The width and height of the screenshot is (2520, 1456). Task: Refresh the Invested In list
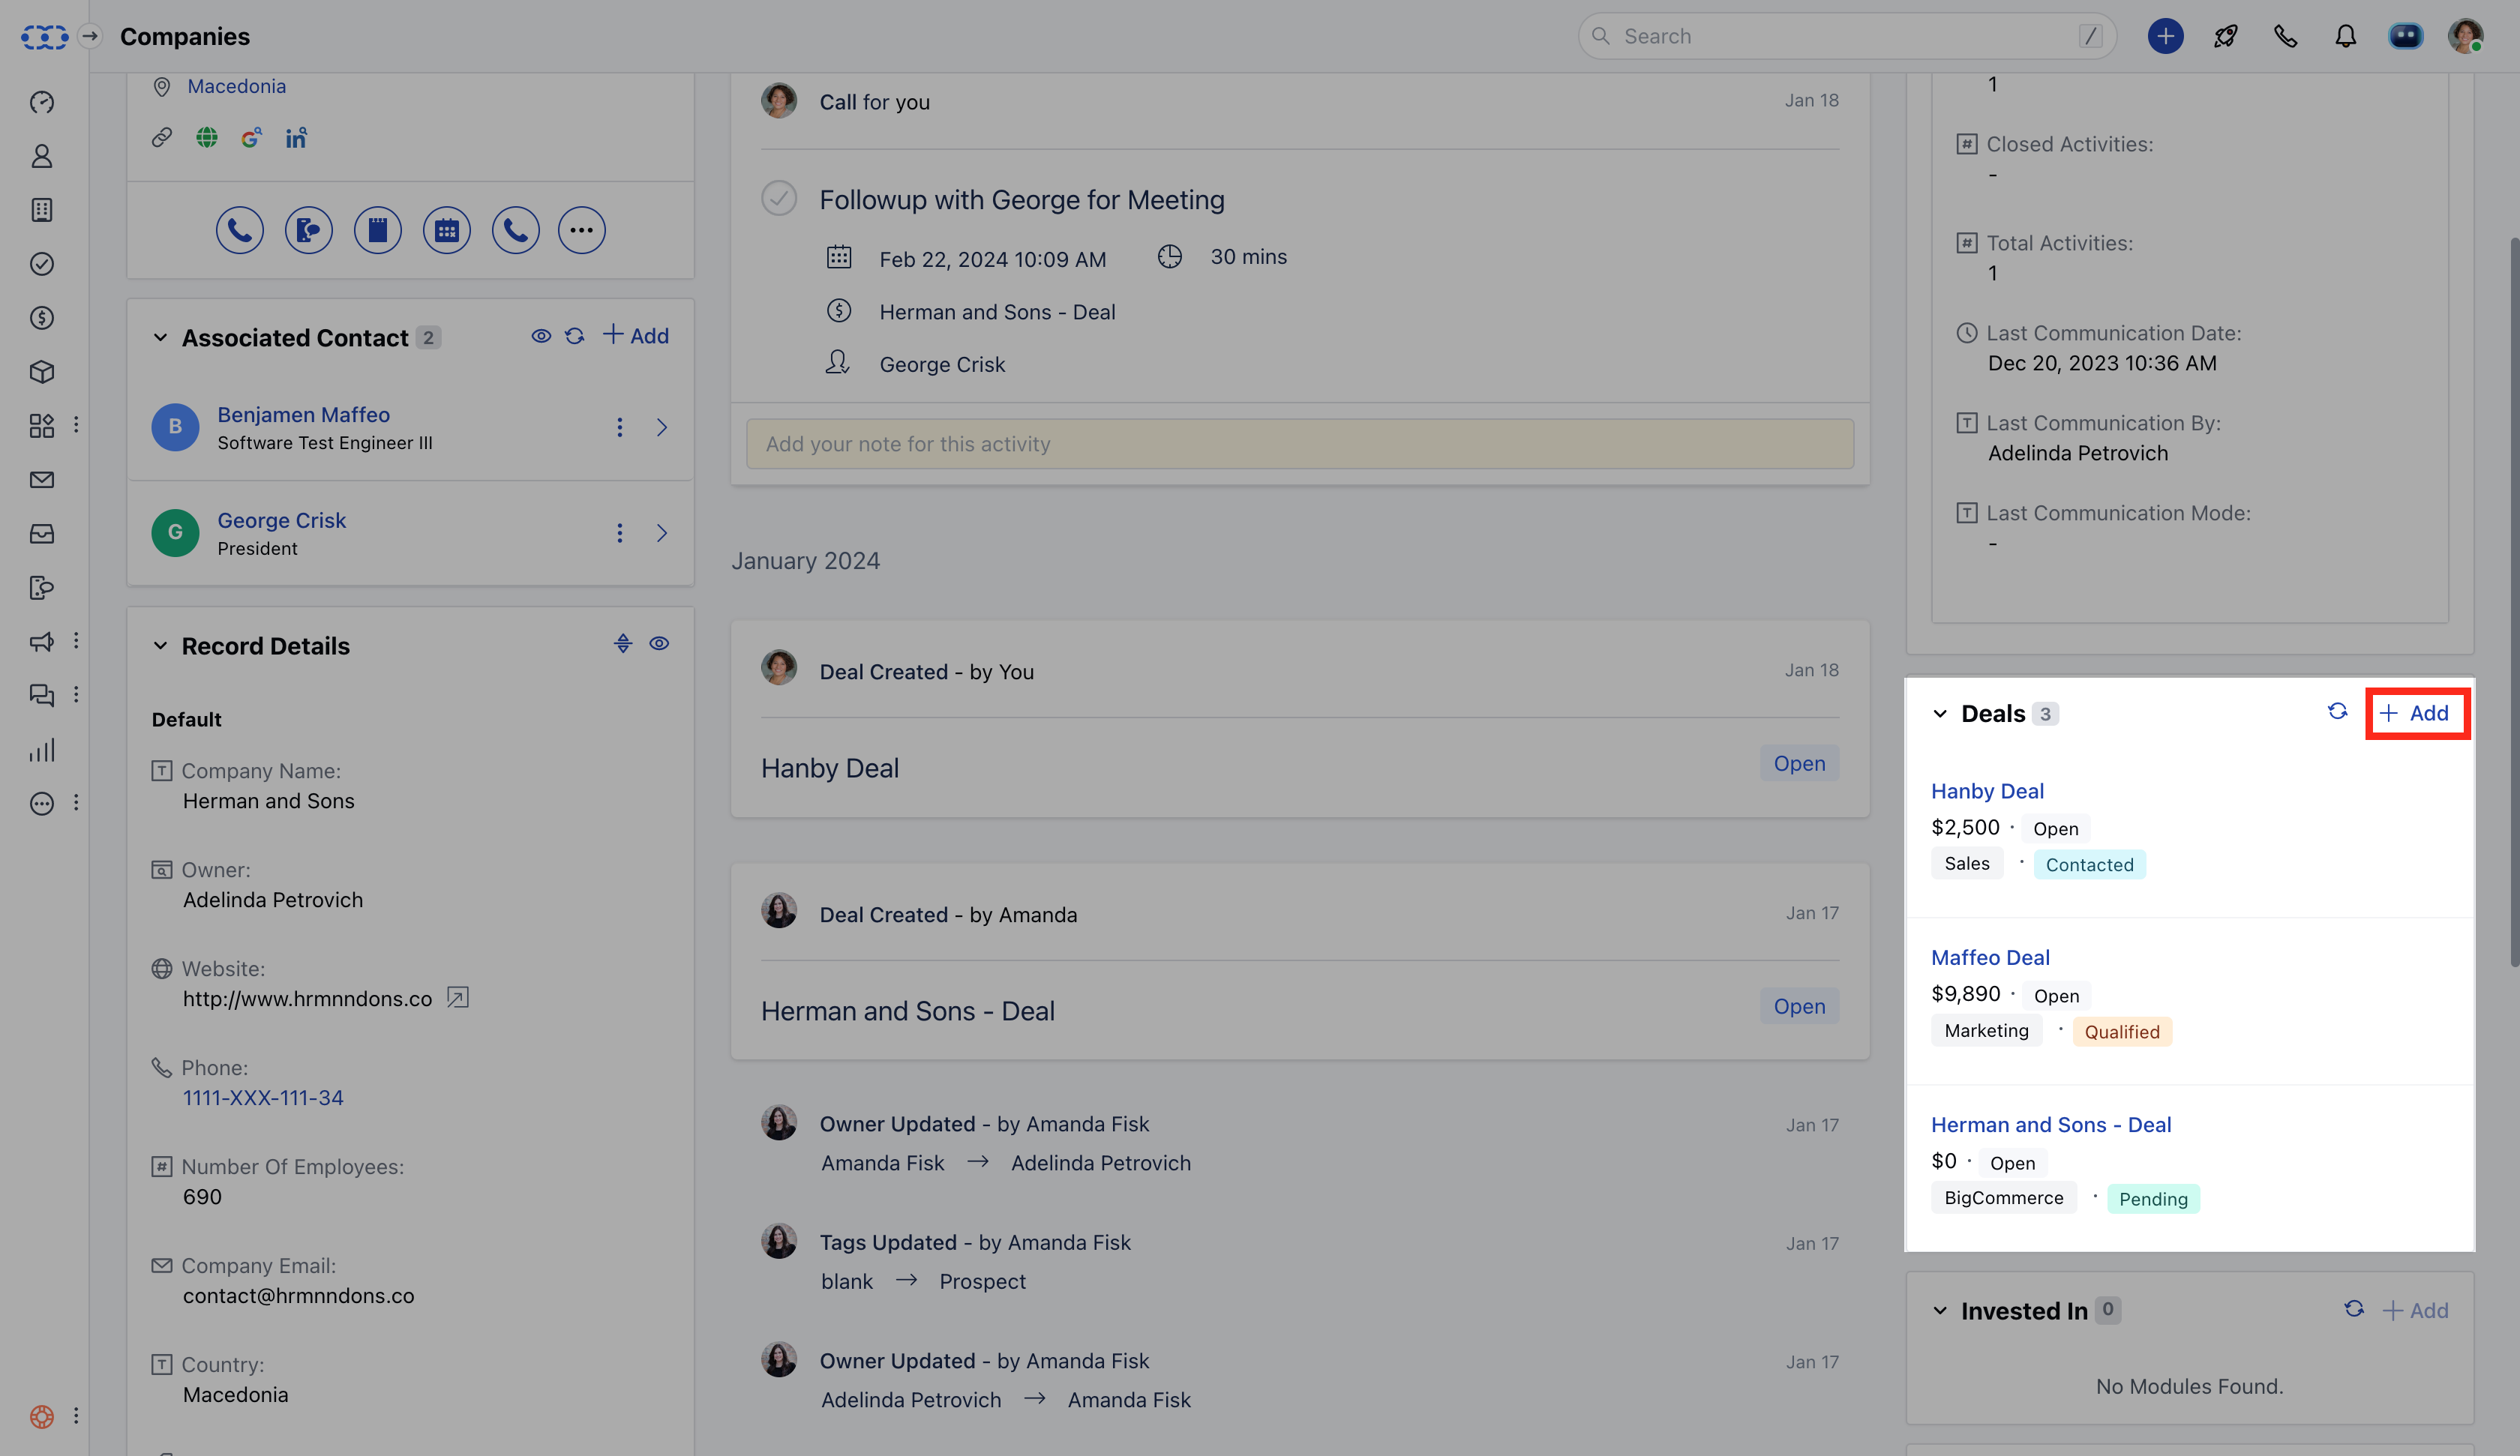coord(2354,1309)
